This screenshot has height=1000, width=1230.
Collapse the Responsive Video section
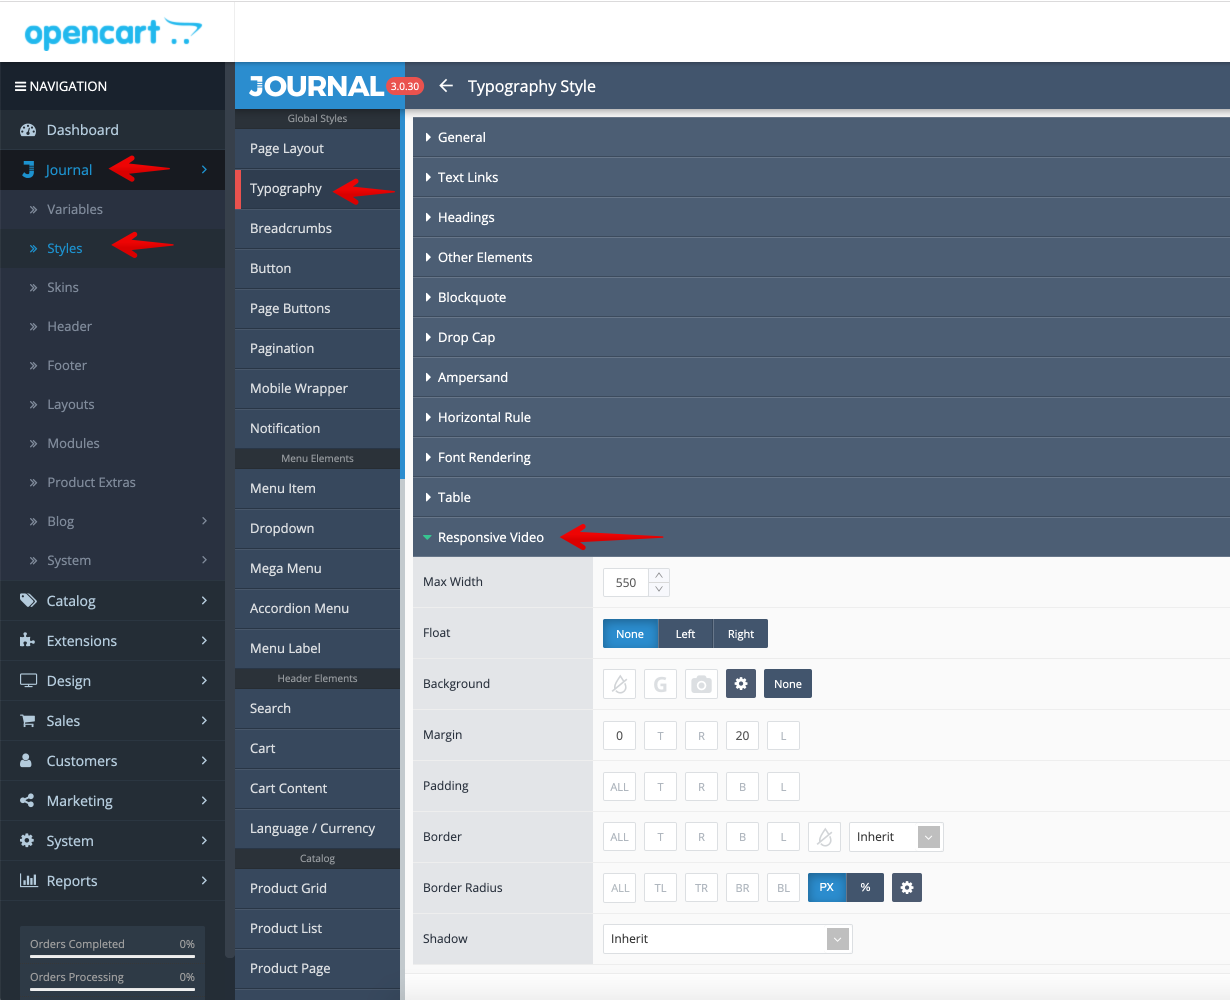click(821, 537)
